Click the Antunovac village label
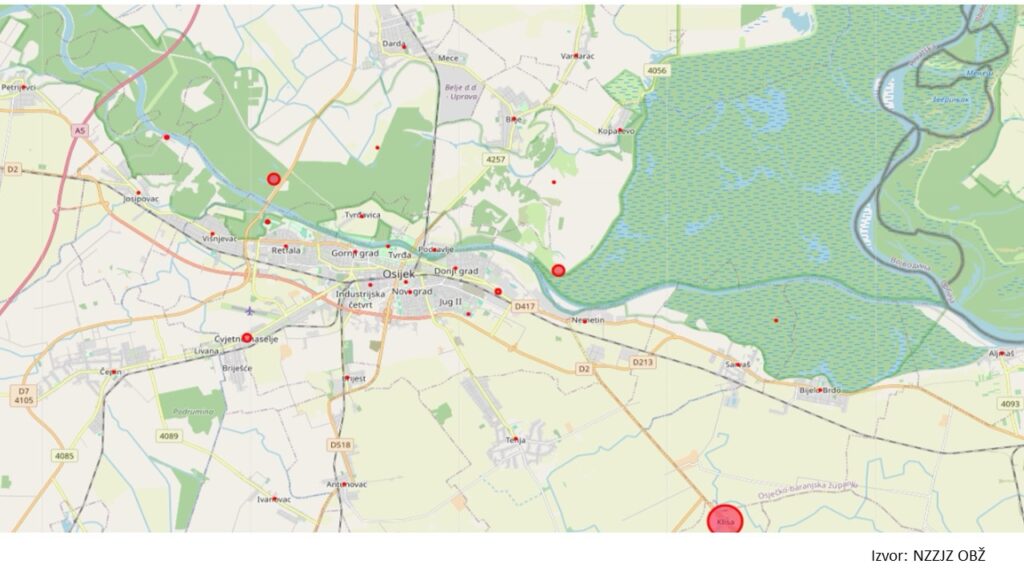This screenshot has height=576, width=1024. click(347, 484)
